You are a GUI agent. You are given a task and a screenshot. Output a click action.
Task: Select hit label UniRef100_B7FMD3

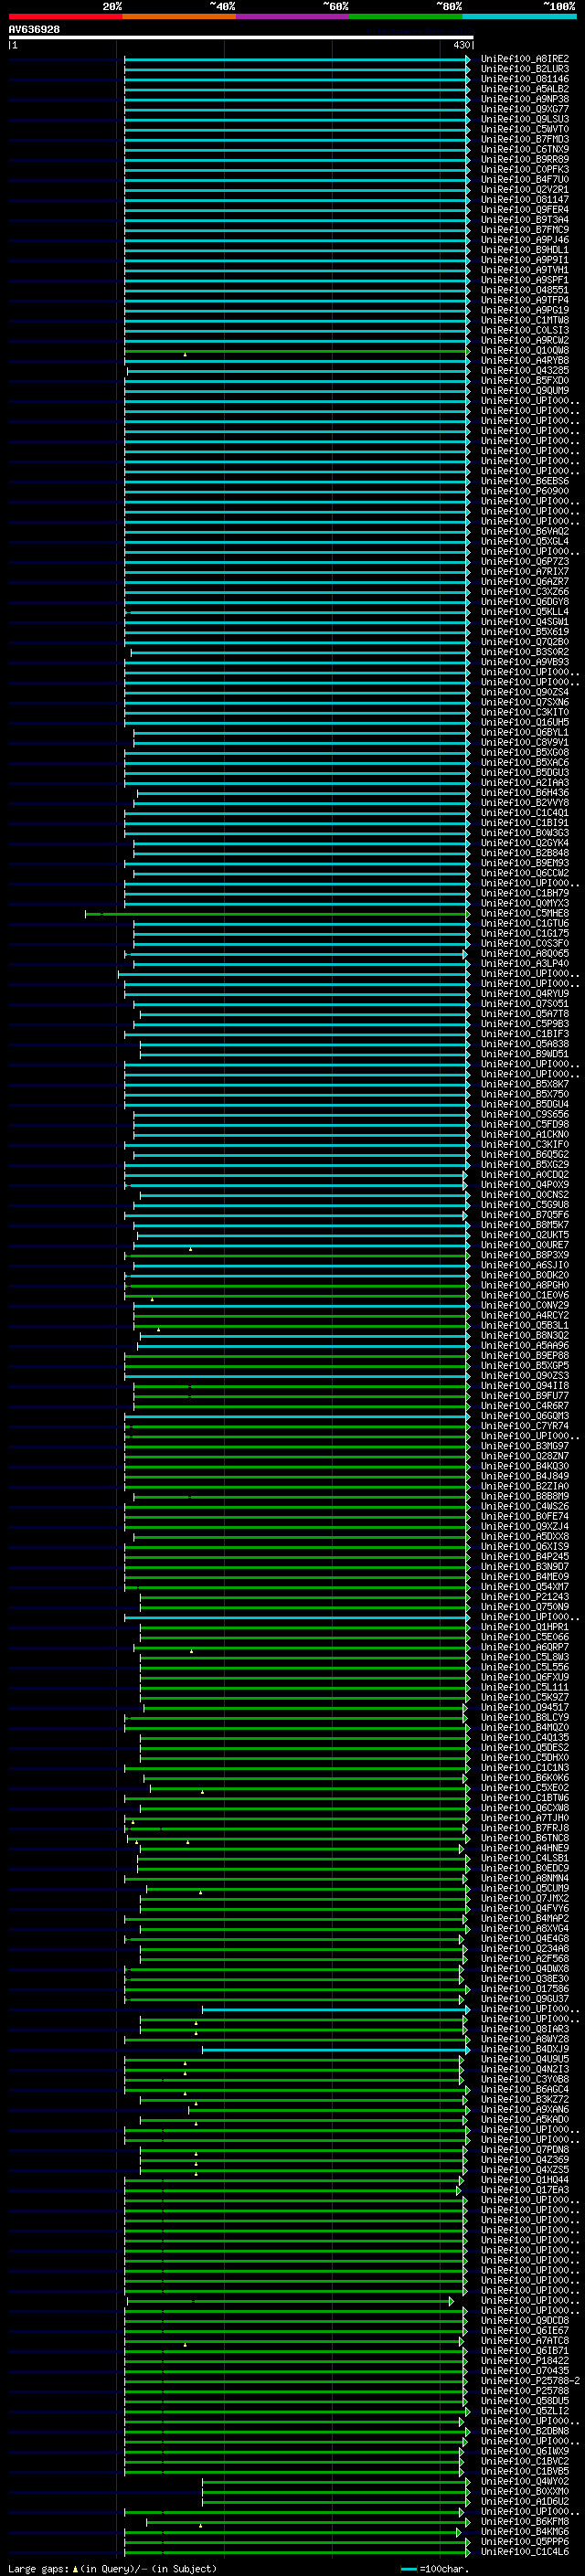coord(524,139)
